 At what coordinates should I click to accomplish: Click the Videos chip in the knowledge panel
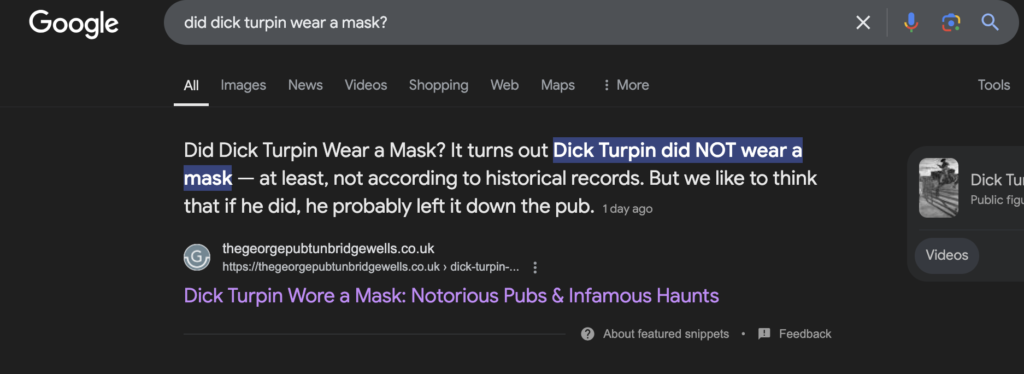tap(947, 255)
